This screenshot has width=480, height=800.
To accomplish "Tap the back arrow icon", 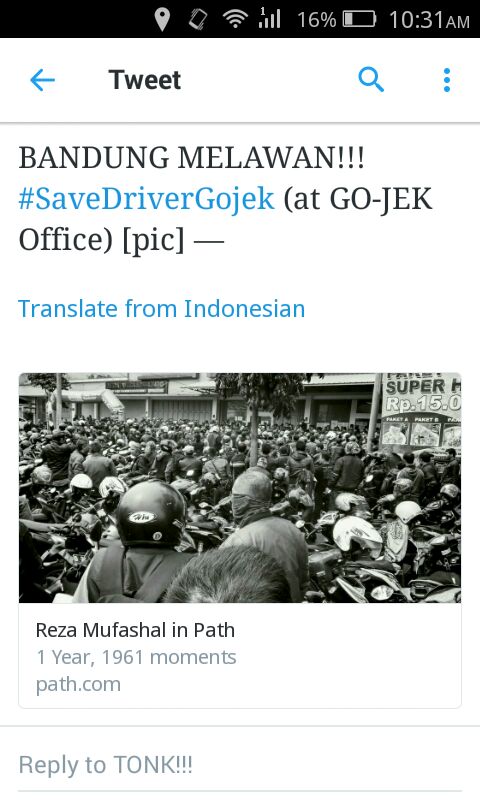I will tap(42, 80).
